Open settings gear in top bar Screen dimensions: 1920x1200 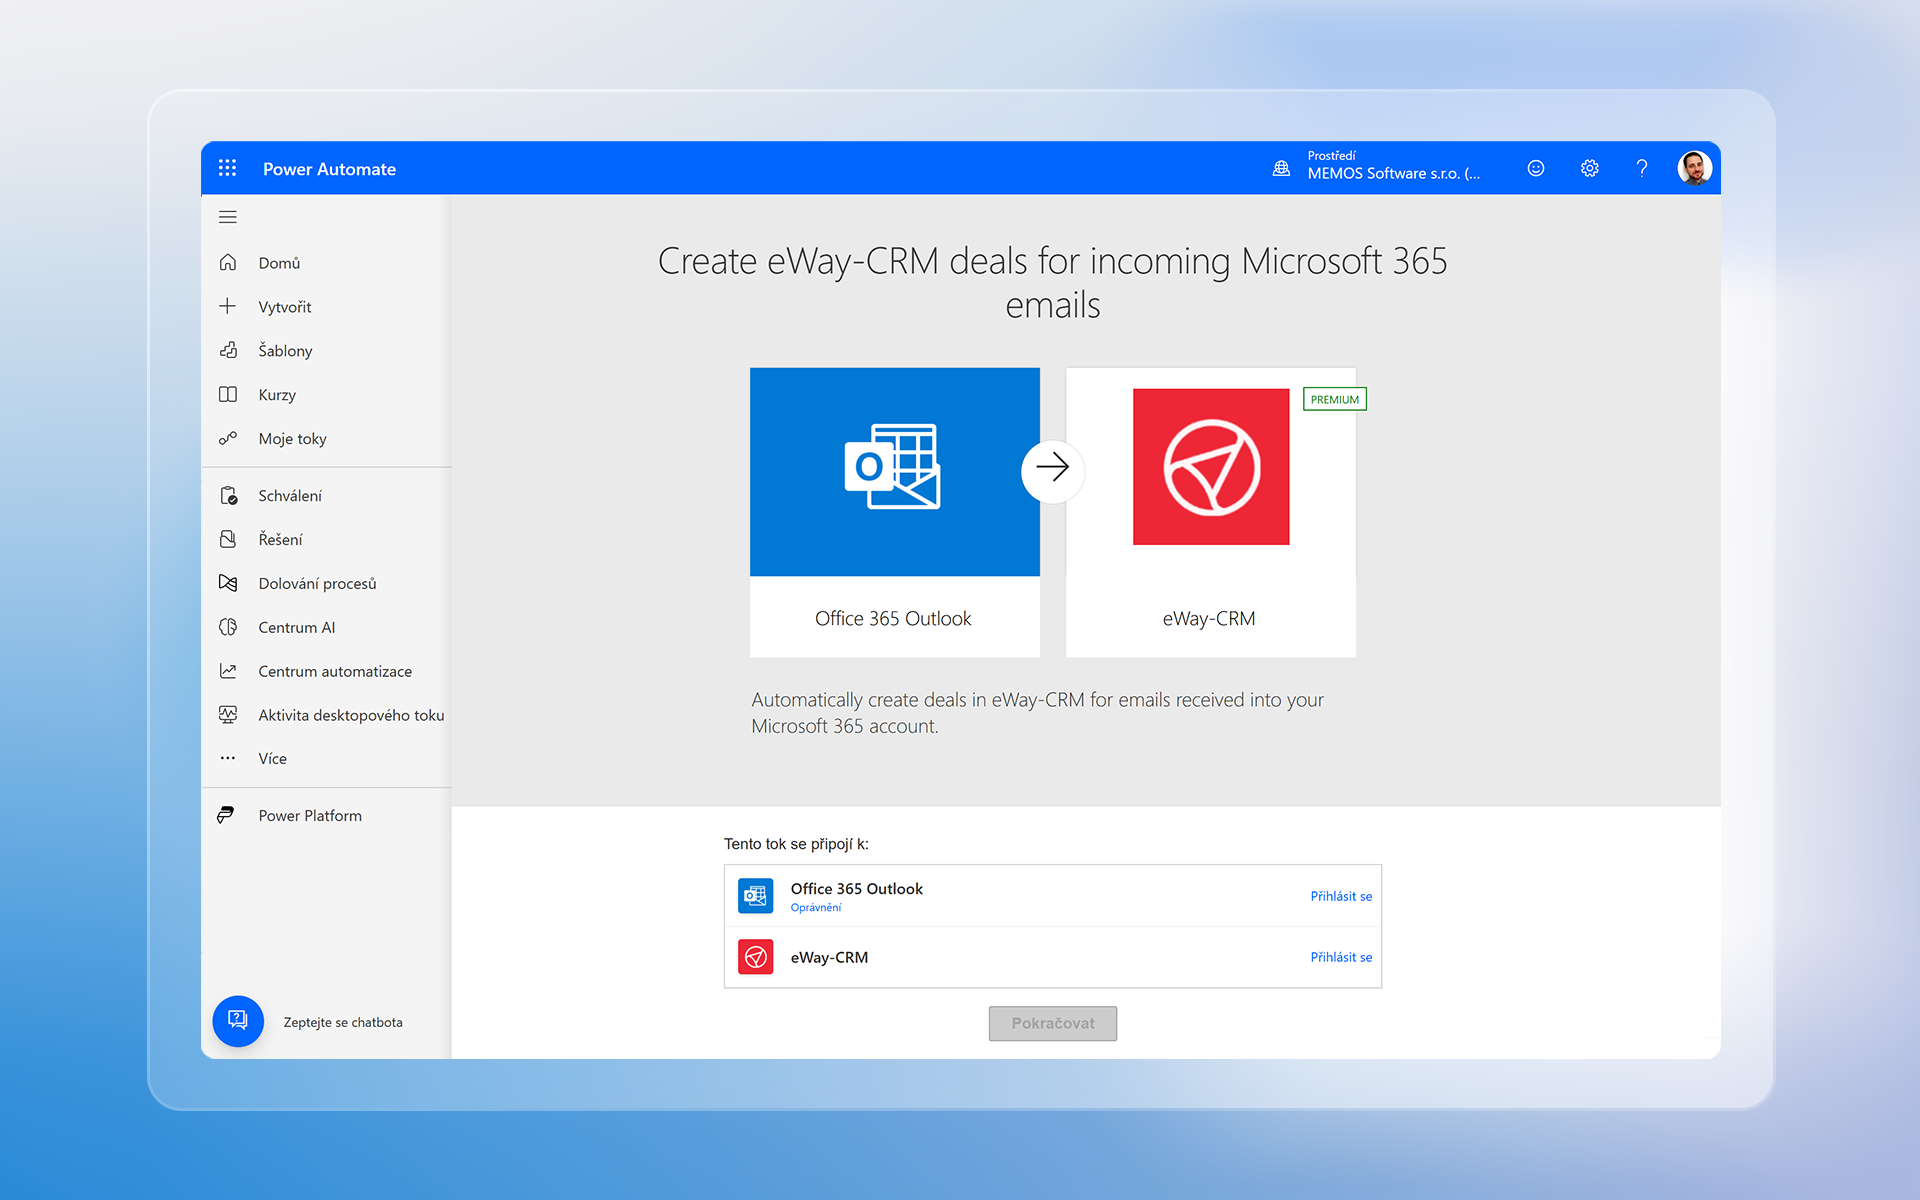click(1589, 168)
